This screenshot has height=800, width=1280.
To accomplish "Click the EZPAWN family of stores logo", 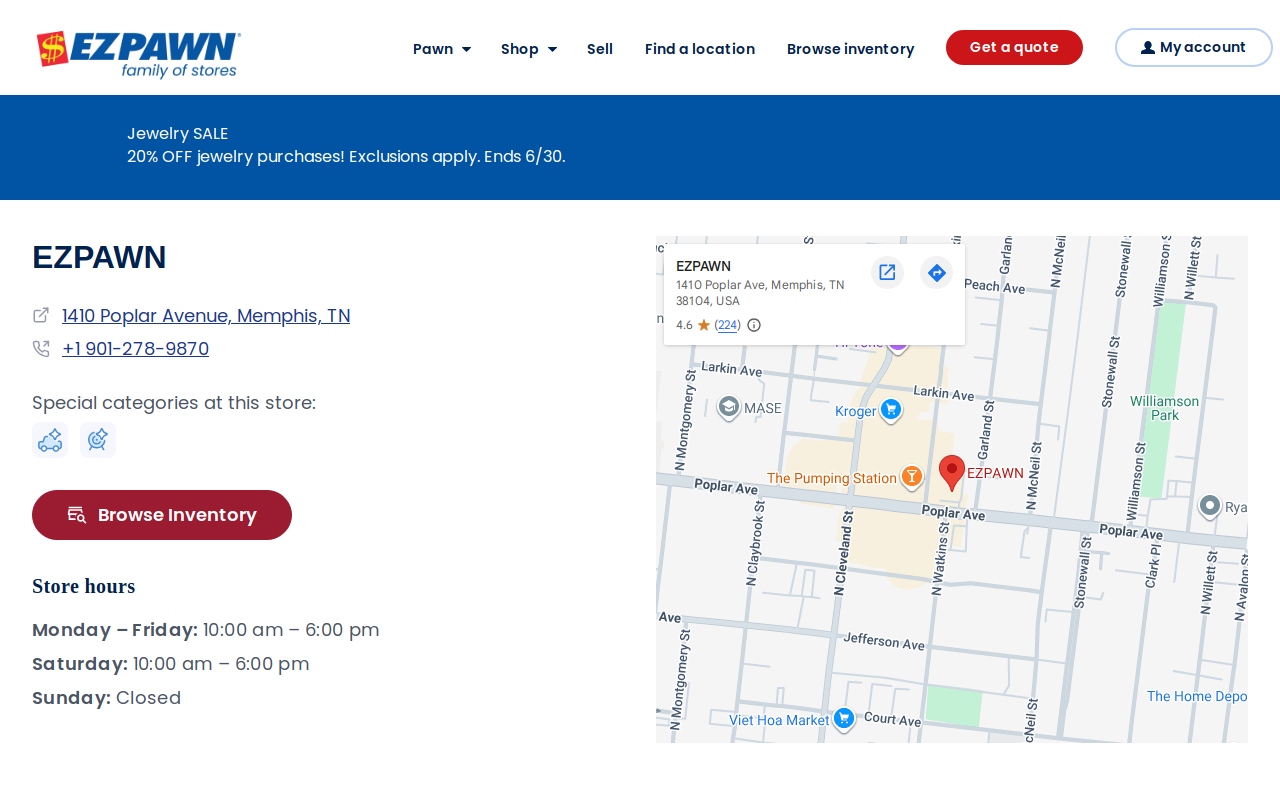I will [x=138, y=54].
